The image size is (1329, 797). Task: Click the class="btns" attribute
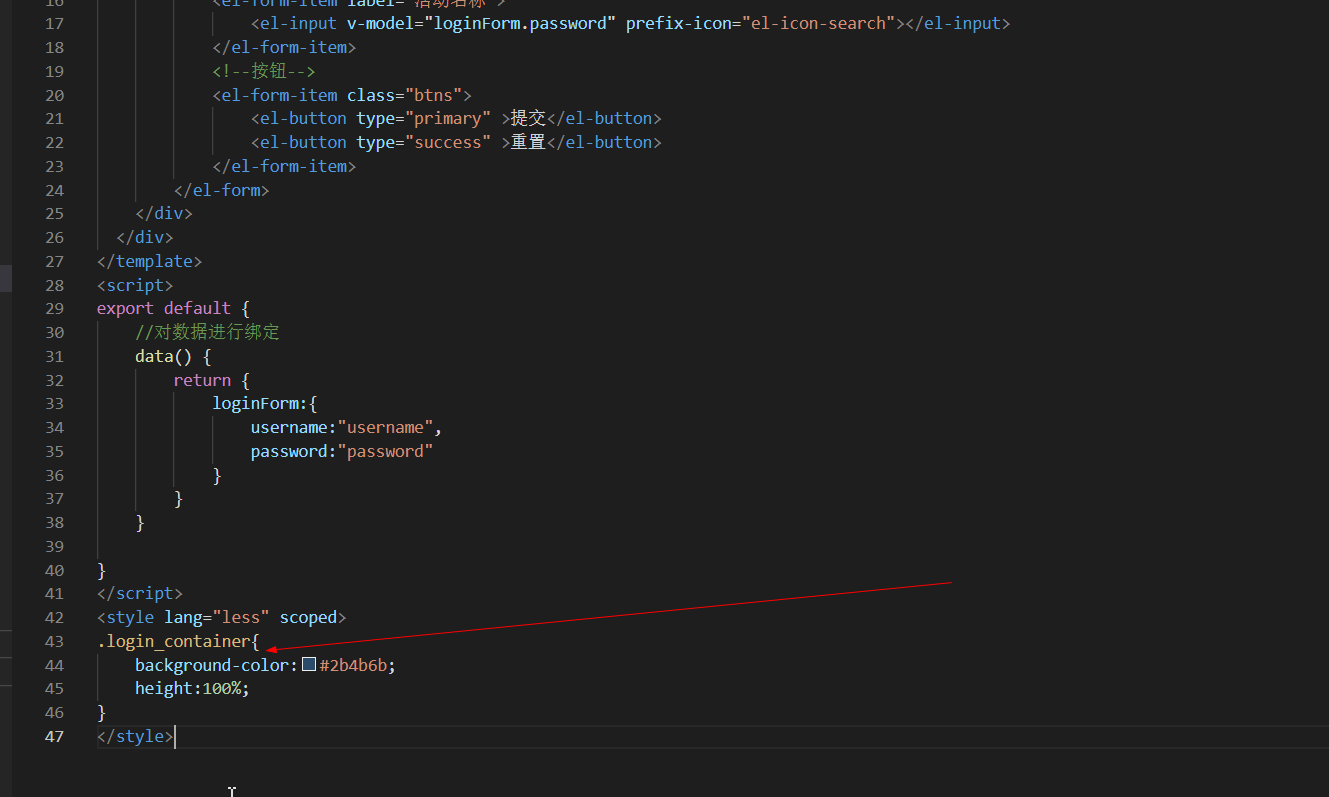pos(404,95)
